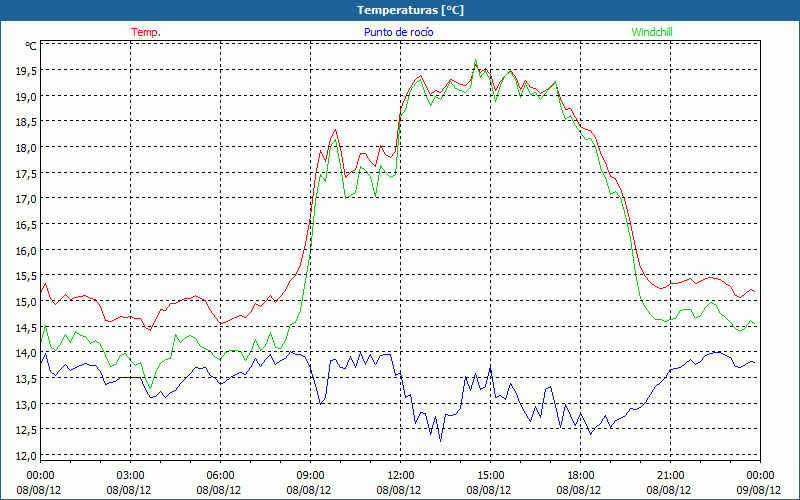The image size is (800, 500).
Task: Click the '14,5' y-axis value
Action: 26,328
